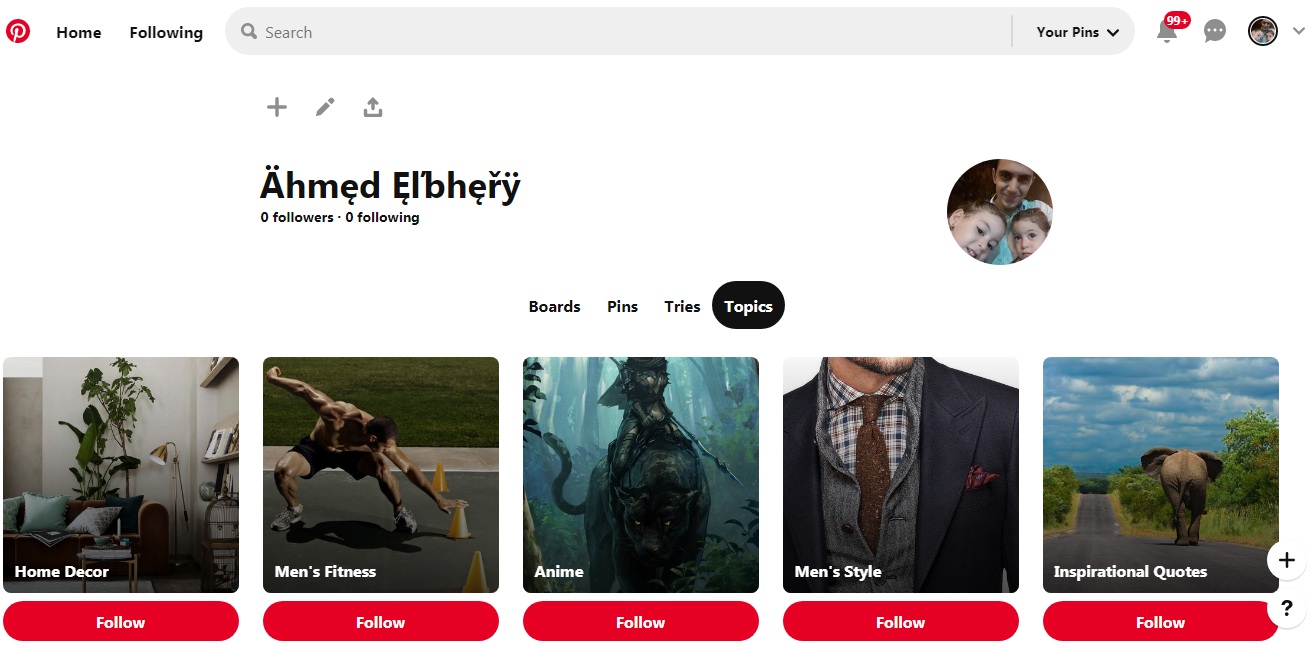This screenshot has width=1310, height=646.
Task: Click the Pinterest logo icon
Action: (18, 32)
